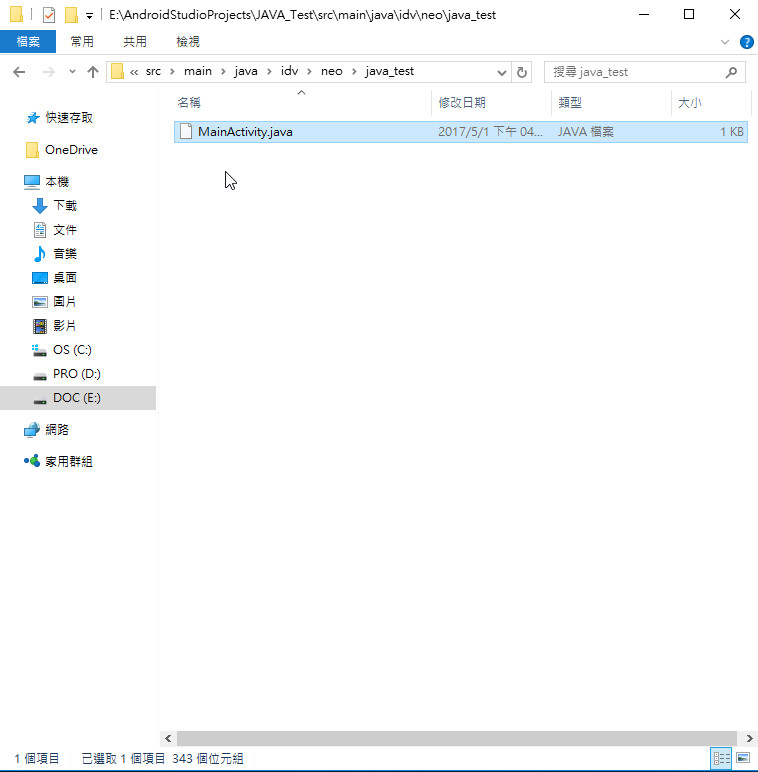Open the recent locations dropdown arrow
The width and height of the screenshot is (758, 772).
click(x=72, y=72)
